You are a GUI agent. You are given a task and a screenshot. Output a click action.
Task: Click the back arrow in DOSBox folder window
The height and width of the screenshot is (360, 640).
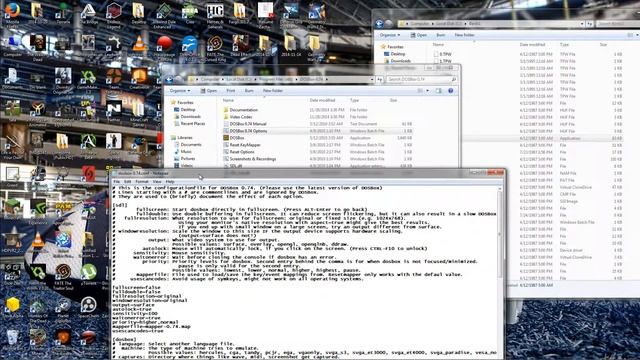[x=169, y=79]
